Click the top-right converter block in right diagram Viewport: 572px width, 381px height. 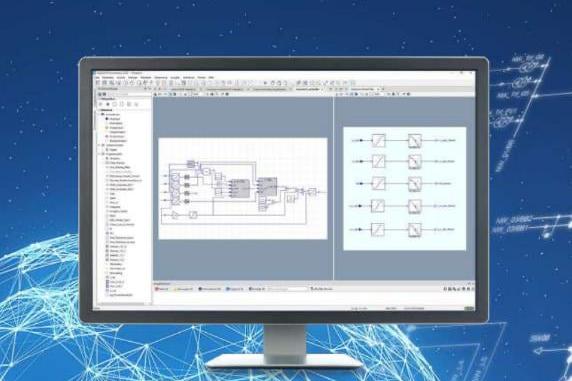[x=415, y=141]
